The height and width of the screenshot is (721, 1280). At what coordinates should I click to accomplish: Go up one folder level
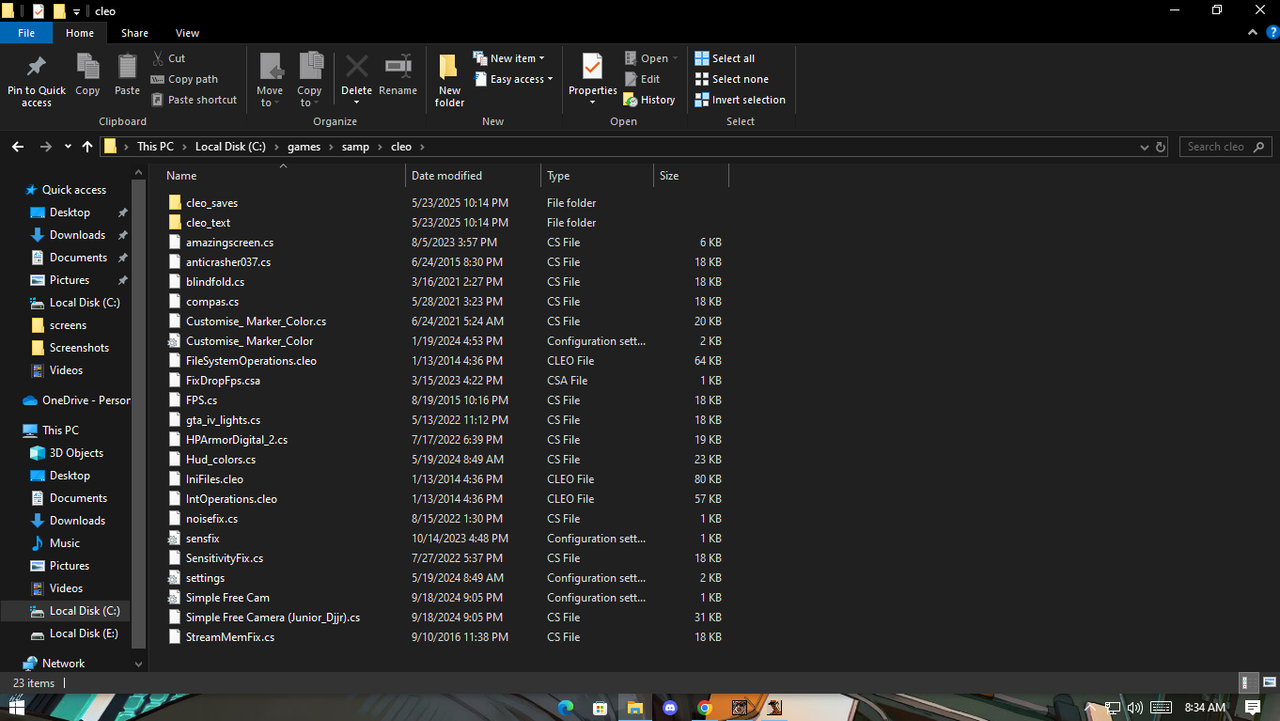[x=87, y=147]
